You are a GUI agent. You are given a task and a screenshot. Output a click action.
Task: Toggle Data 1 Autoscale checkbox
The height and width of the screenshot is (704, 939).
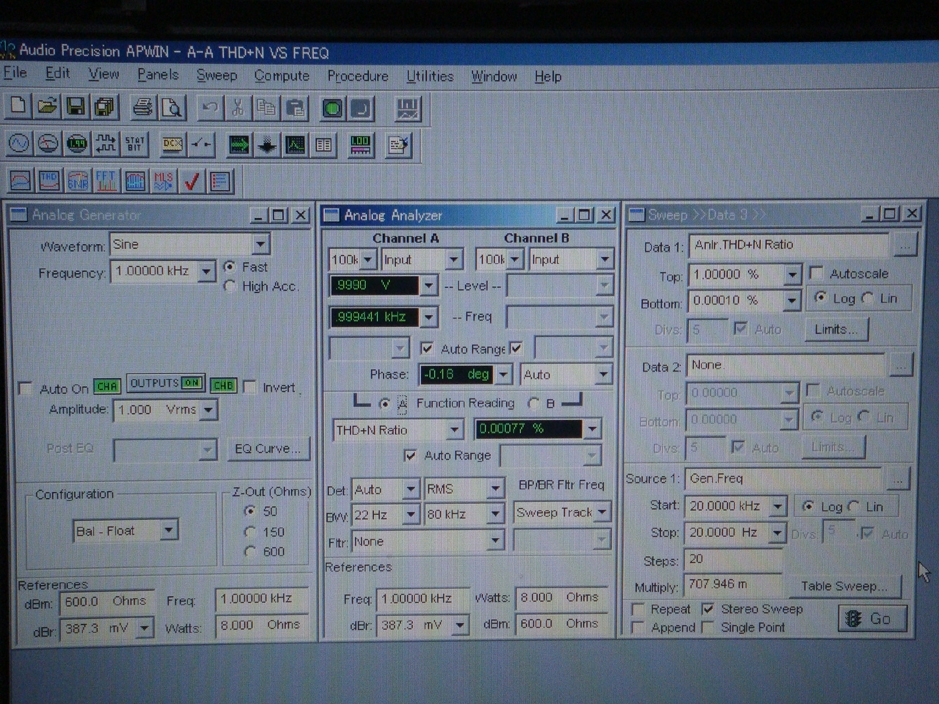point(816,273)
